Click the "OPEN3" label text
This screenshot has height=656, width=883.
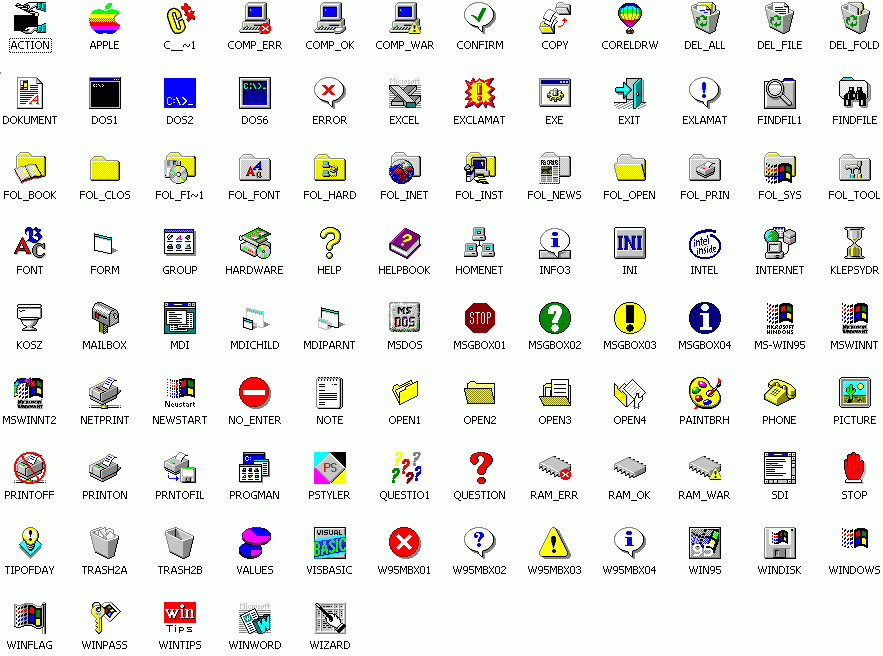[x=555, y=420]
